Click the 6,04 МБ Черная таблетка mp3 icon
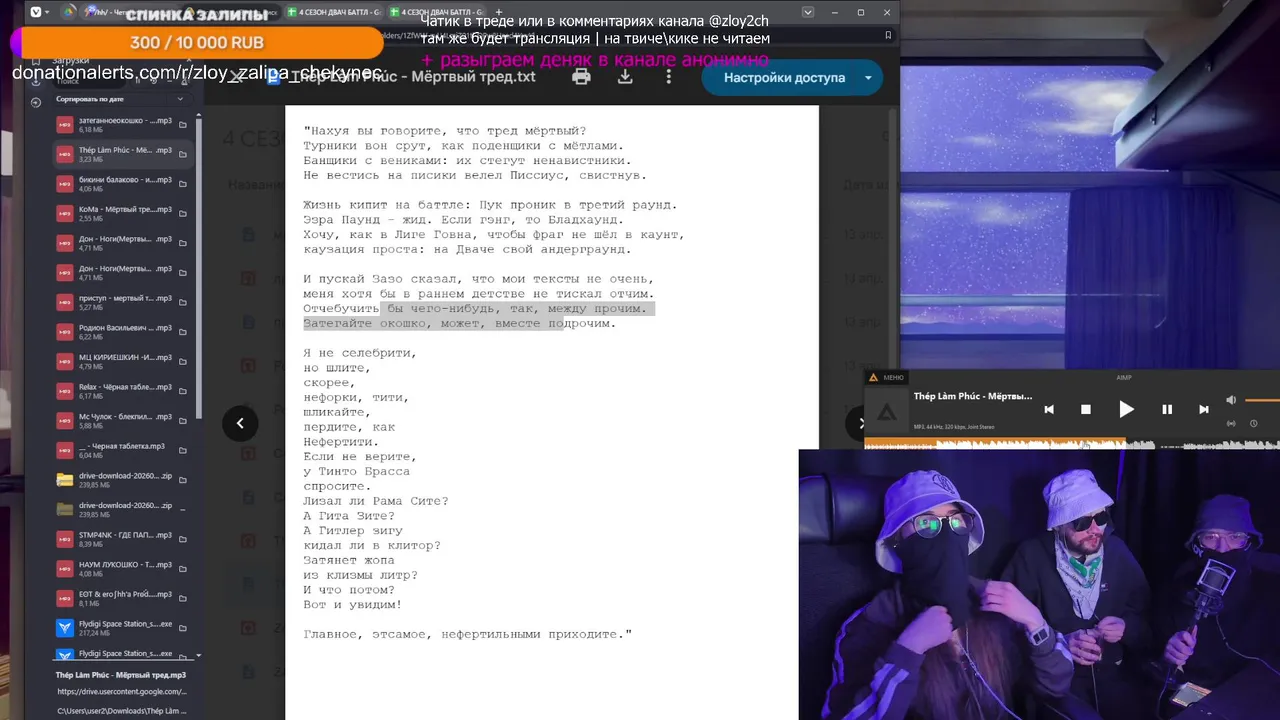This screenshot has height=720, width=1280. click(x=65, y=450)
